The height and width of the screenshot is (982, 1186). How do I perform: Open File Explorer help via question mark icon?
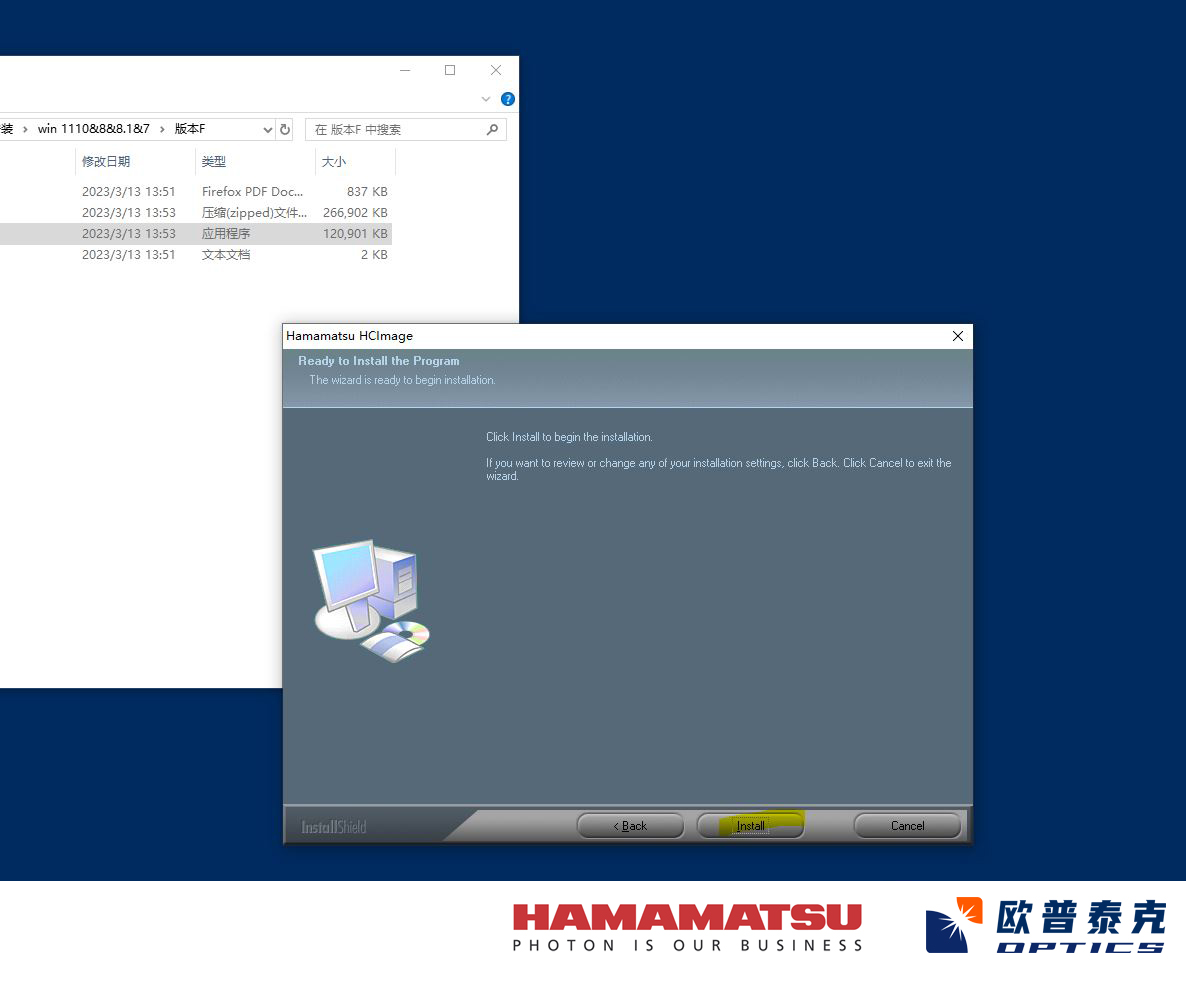[508, 99]
